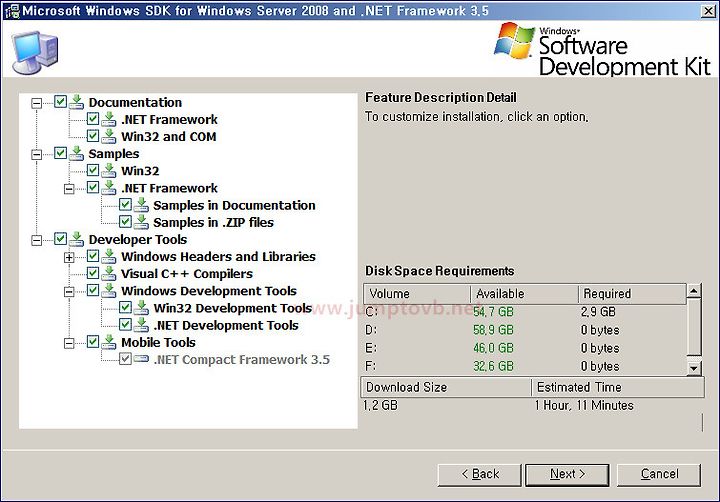Uncheck Win32 Development Tools checkbox
The width and height of the screenshot is (720, 502).
(125, 307)
